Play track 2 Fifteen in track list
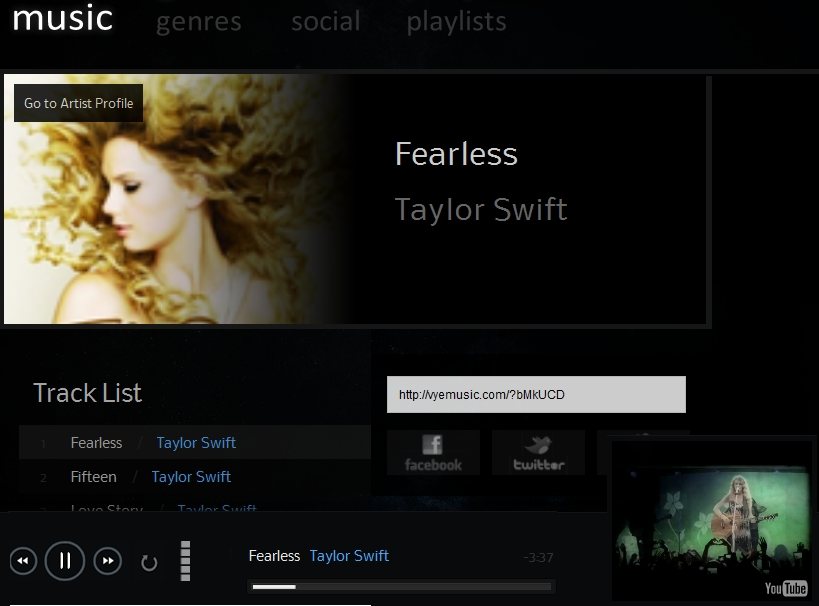The height and width of the screenshot is (606, 819). click(93, 477)
